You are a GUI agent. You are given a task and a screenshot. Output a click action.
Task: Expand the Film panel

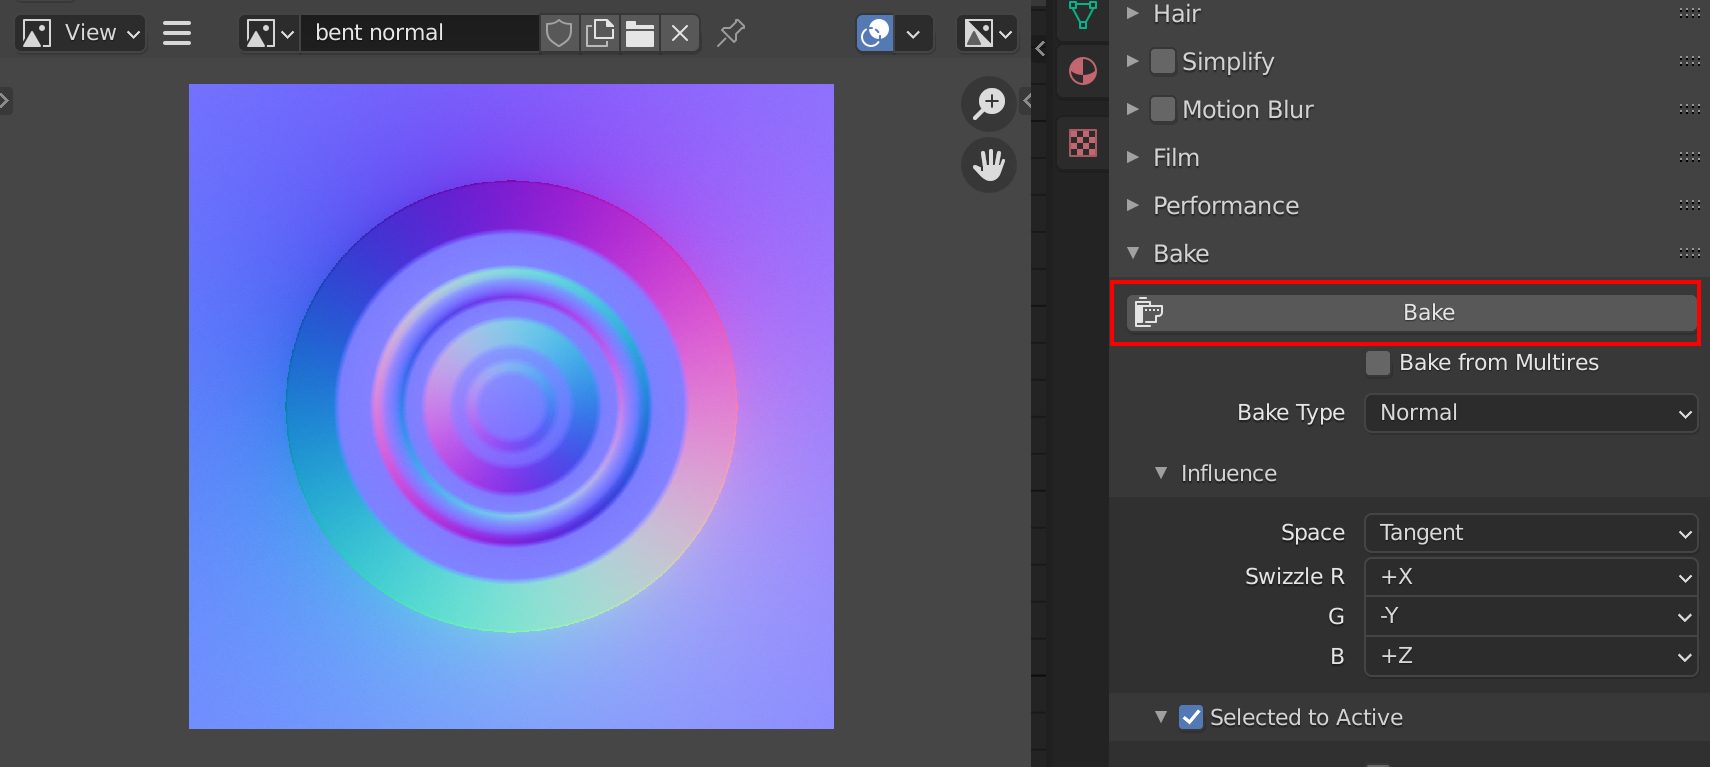1133,157
